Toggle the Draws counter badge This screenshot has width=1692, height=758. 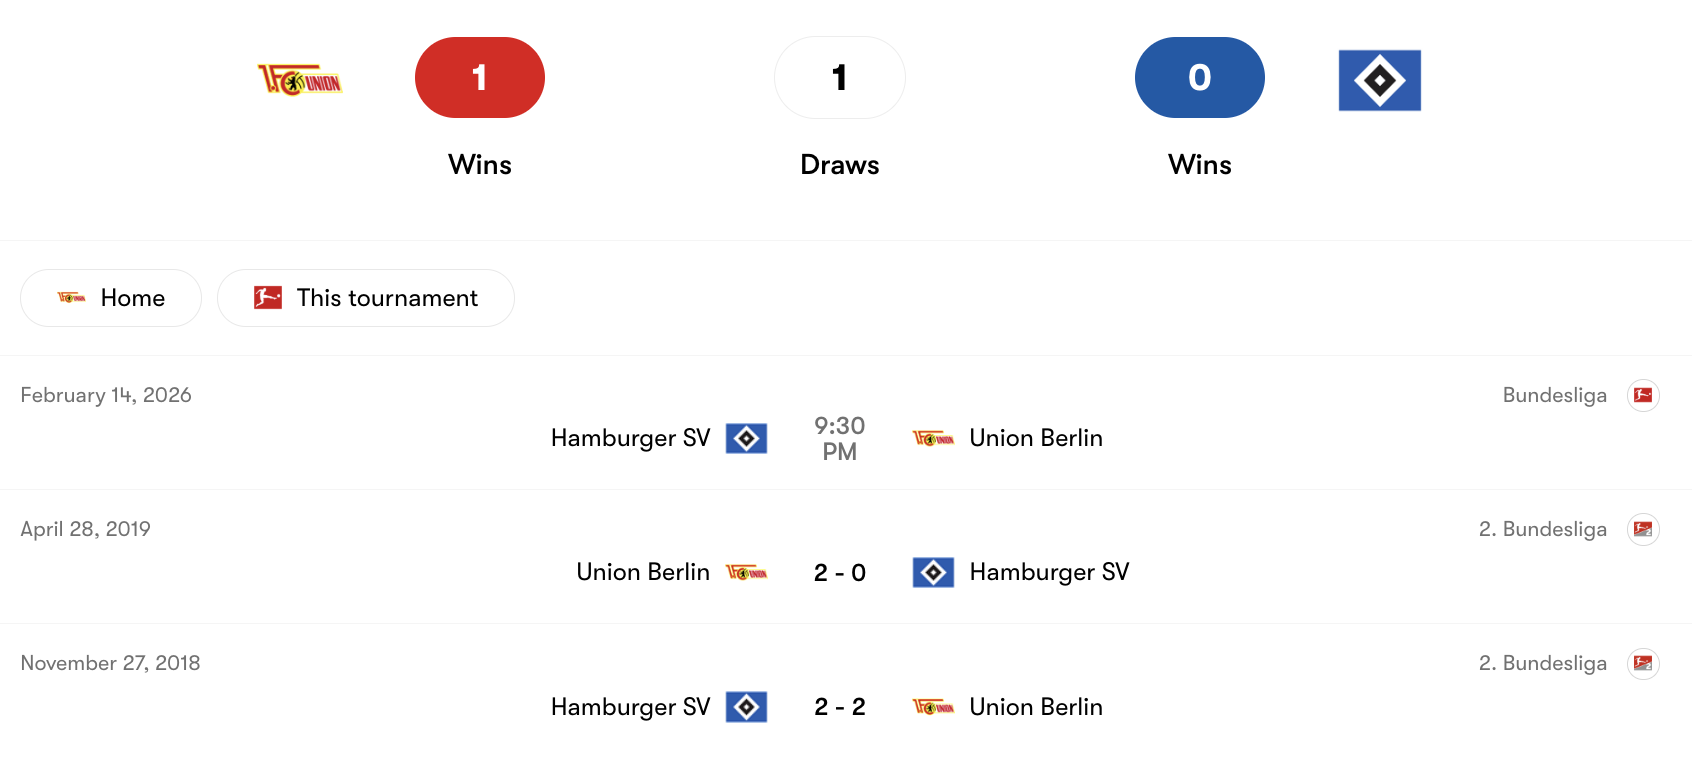click(840, 77)
